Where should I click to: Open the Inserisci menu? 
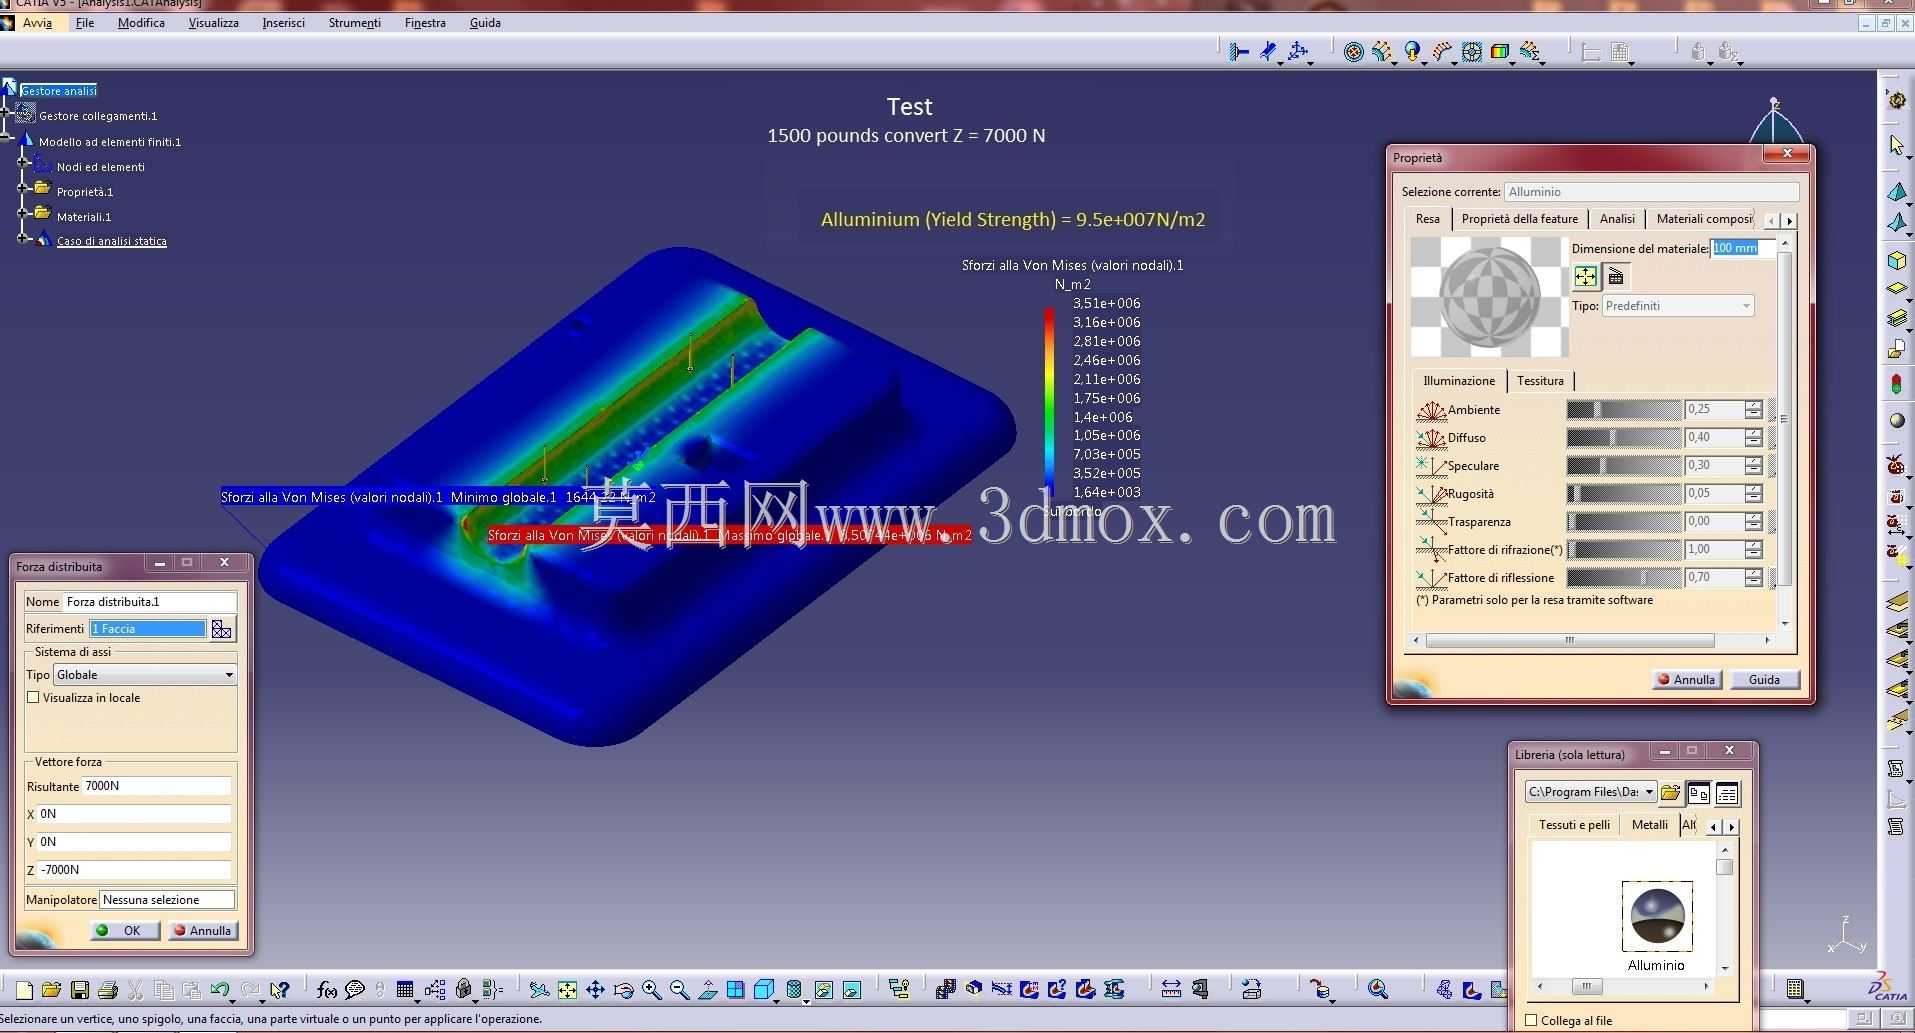point(284,23)
